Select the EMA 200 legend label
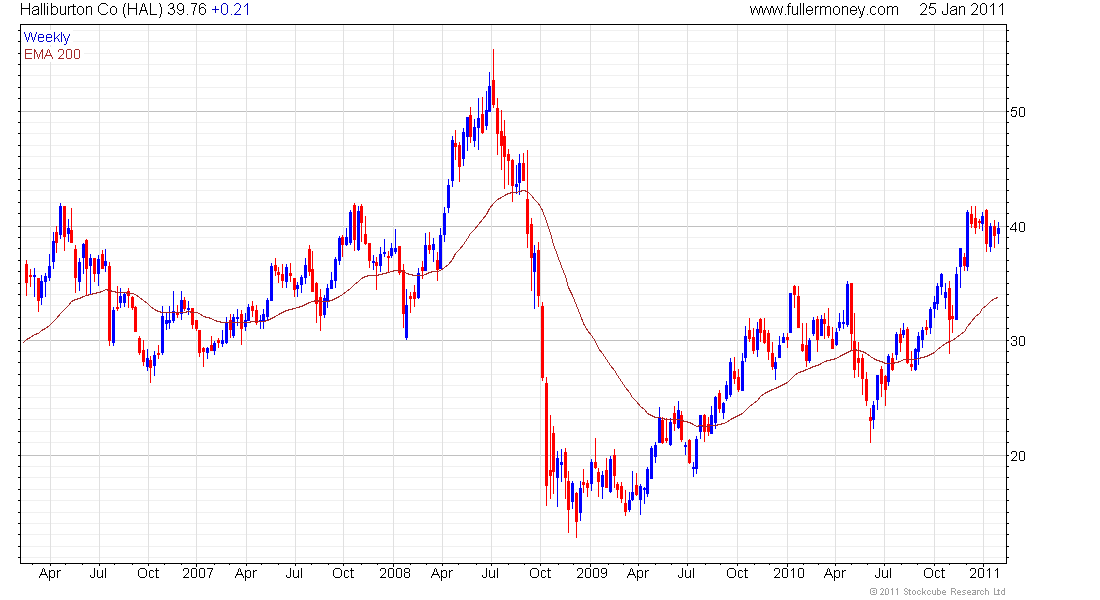 coord(53,55)
